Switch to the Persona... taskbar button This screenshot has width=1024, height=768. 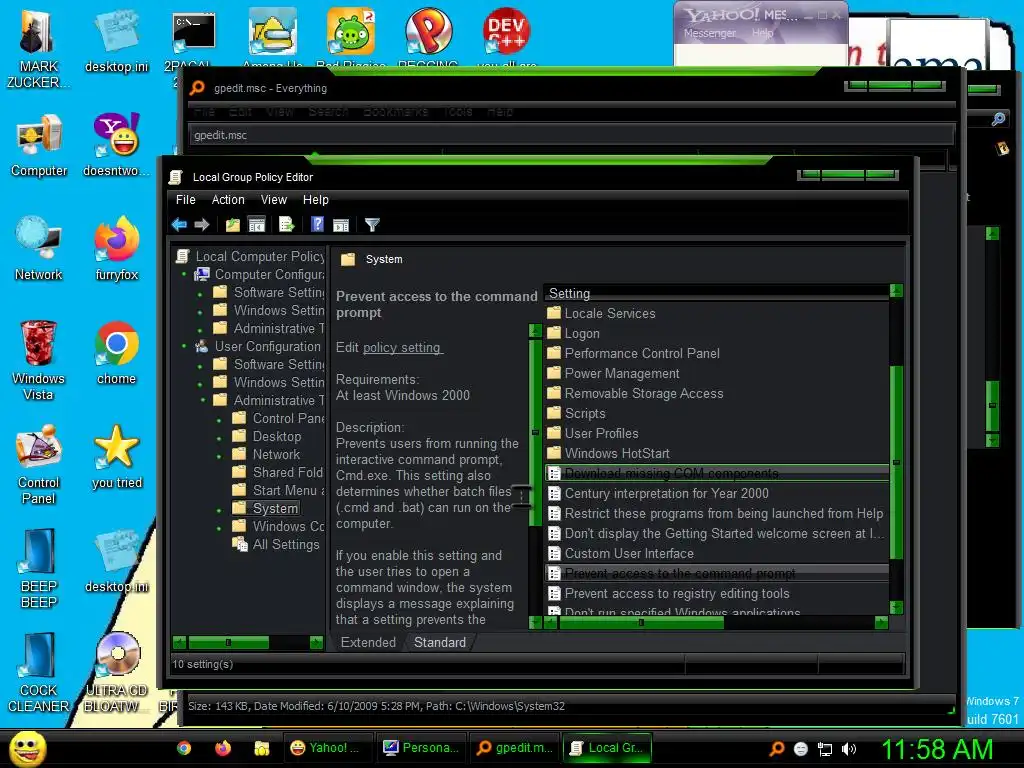click(421, 748)
